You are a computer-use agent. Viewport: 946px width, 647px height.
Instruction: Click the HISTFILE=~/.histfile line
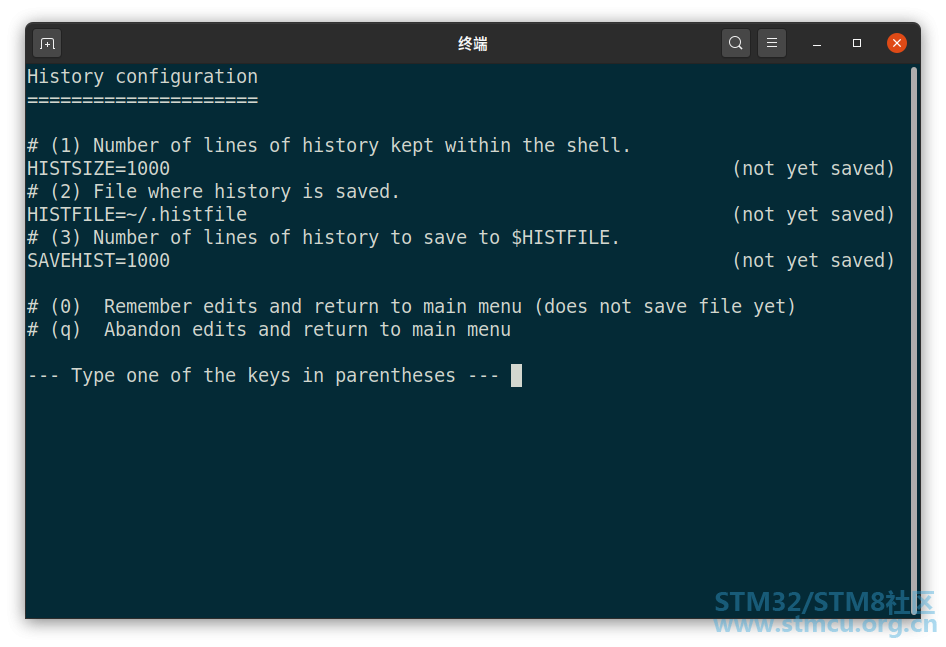click(x=137, y=214)
